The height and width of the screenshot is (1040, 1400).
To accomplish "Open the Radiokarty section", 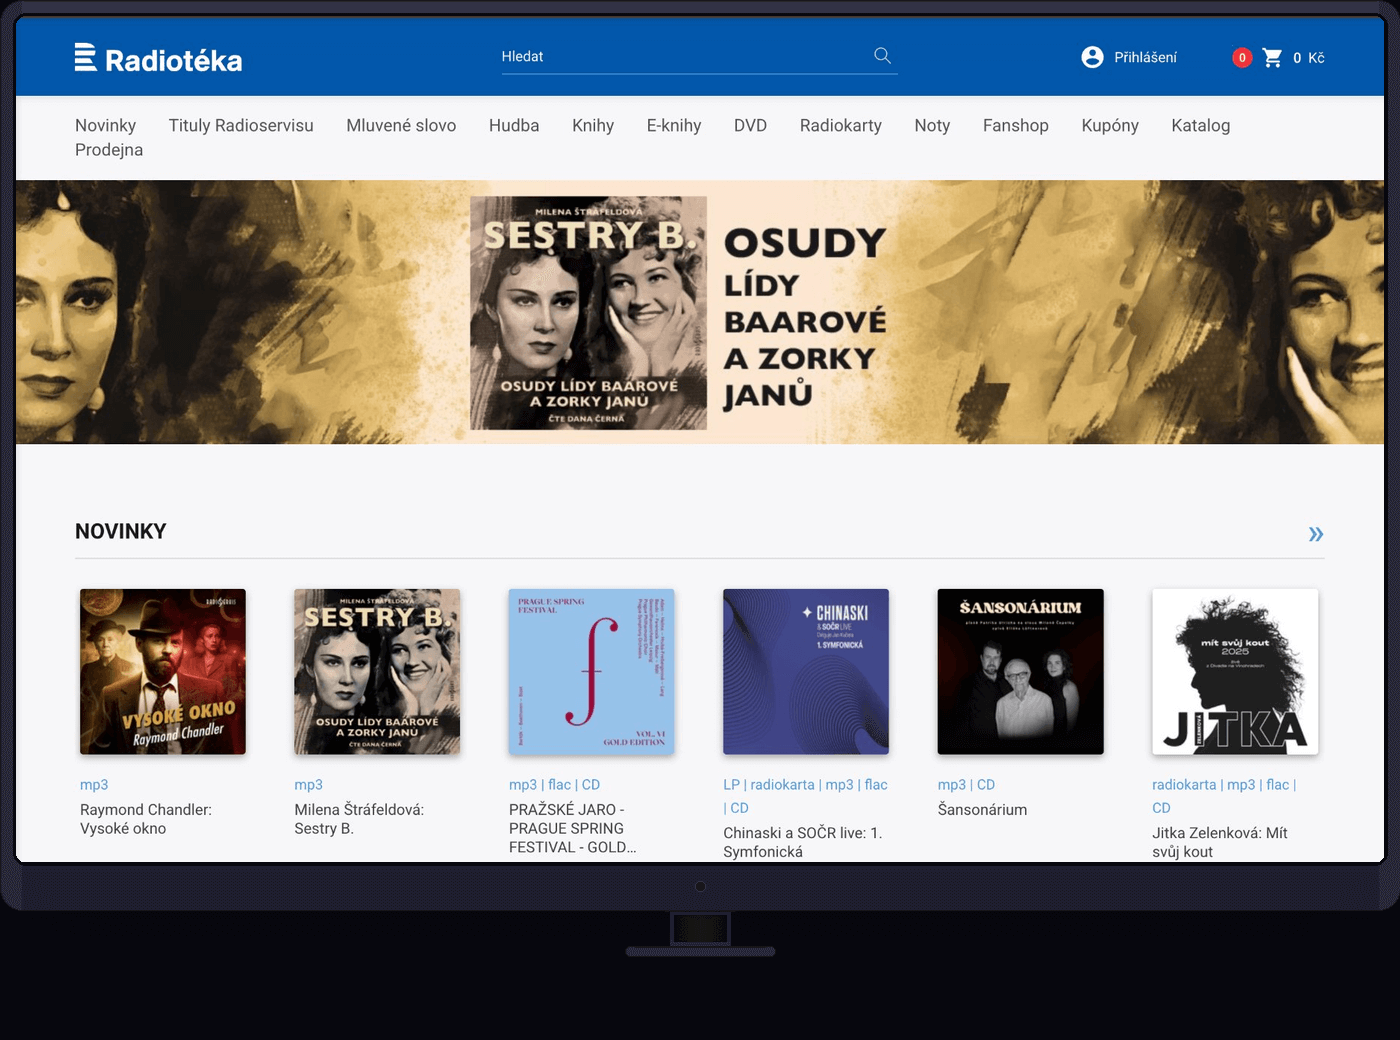I will (840, 126).
